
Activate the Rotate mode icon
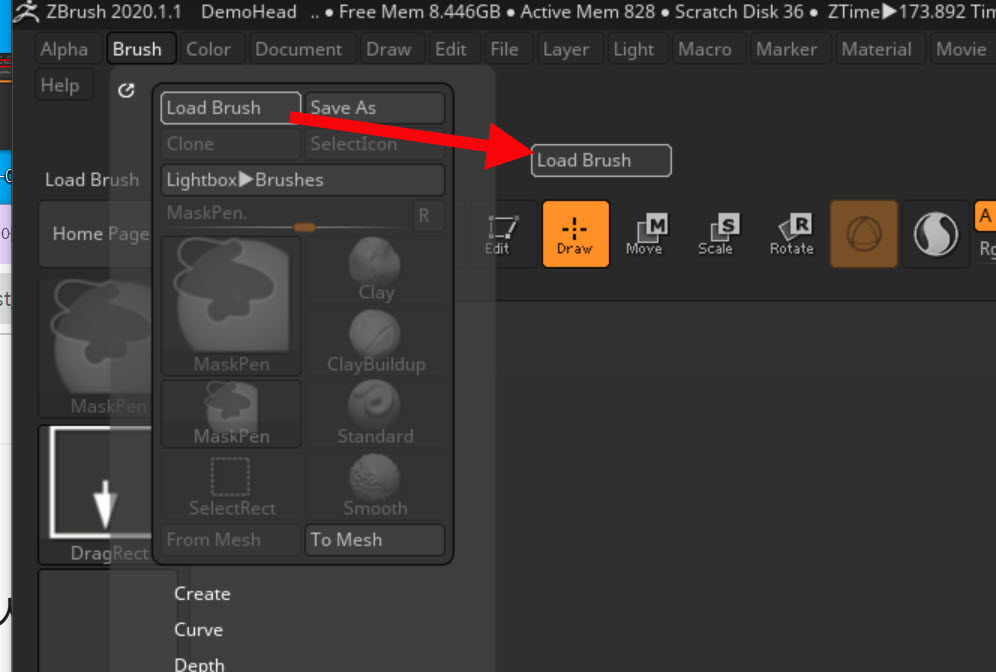[791, 234]
